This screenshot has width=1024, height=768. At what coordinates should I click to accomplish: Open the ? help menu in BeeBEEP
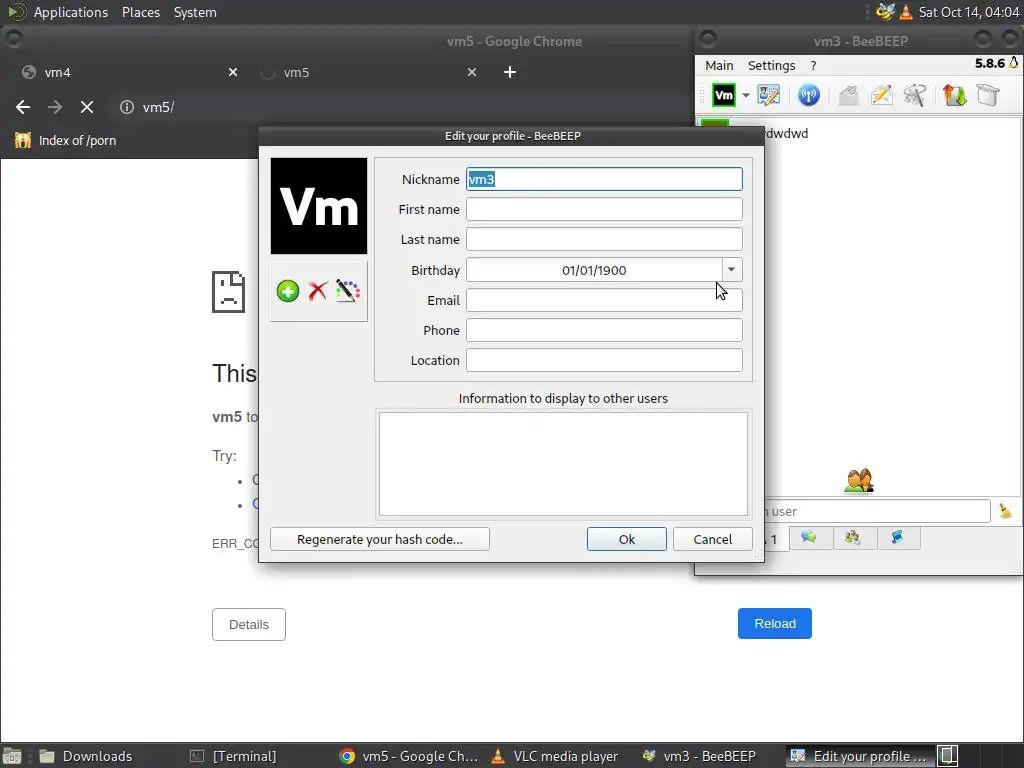tap(813, 65)
